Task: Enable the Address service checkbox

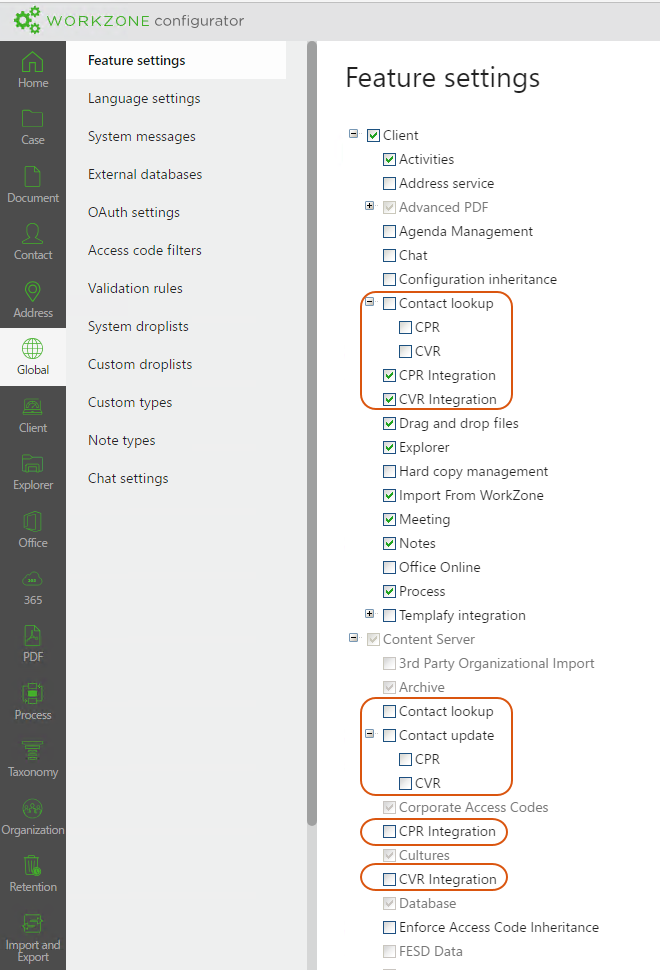Action: (x=389, y=184)
